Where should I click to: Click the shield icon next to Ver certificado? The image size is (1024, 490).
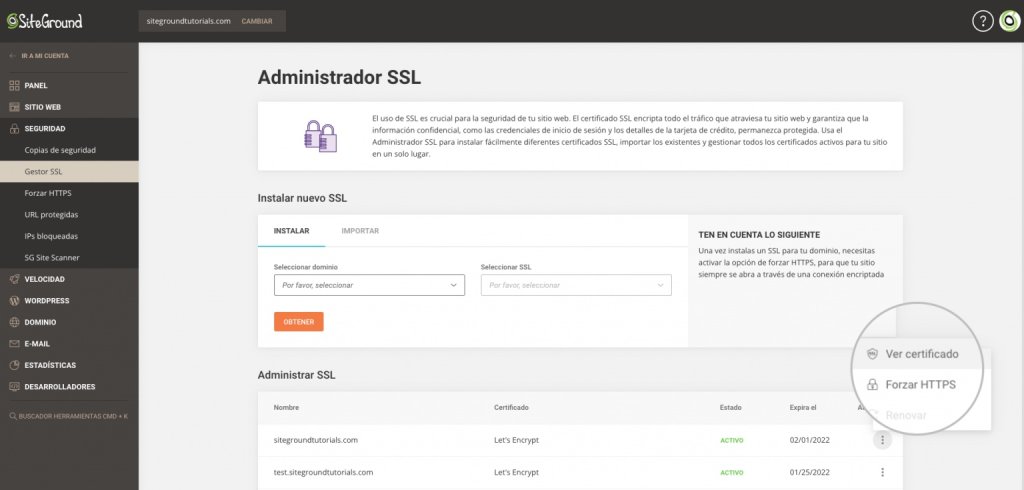click(872, 354)
